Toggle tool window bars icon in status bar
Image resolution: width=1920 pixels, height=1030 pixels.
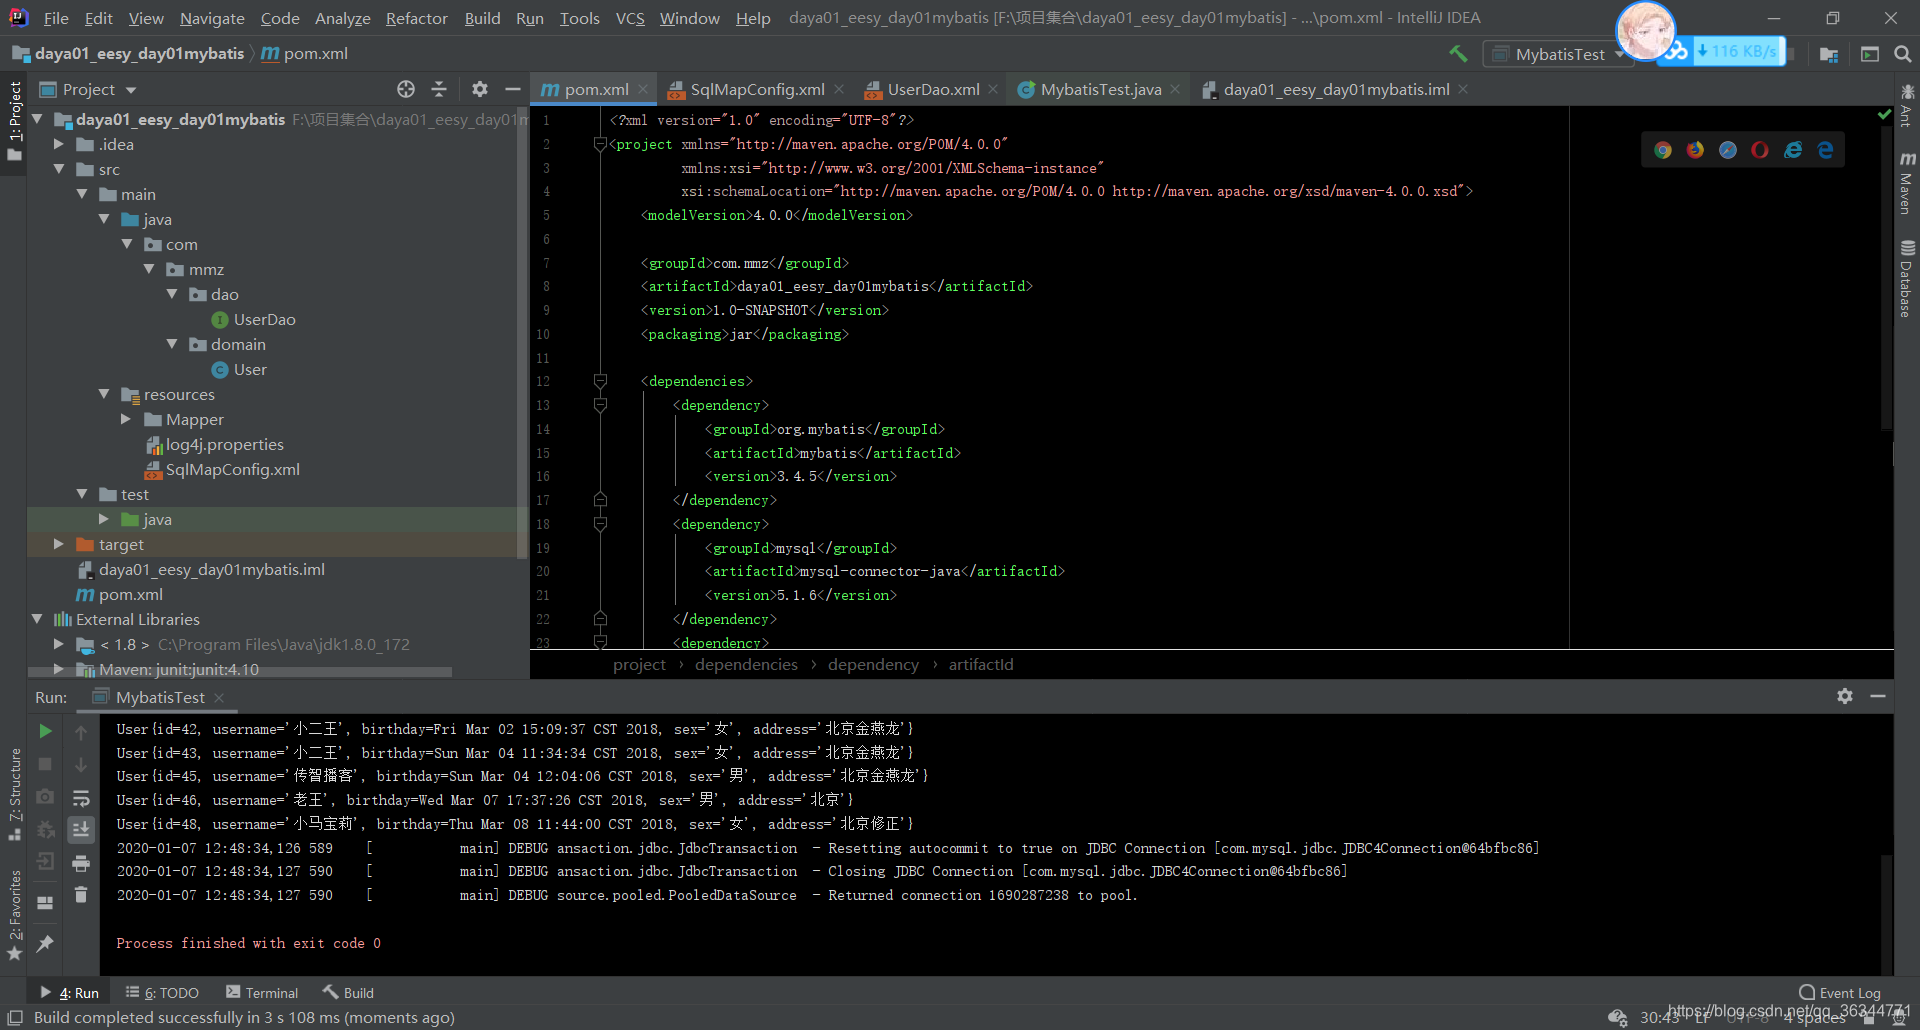tap(15, 1017)
